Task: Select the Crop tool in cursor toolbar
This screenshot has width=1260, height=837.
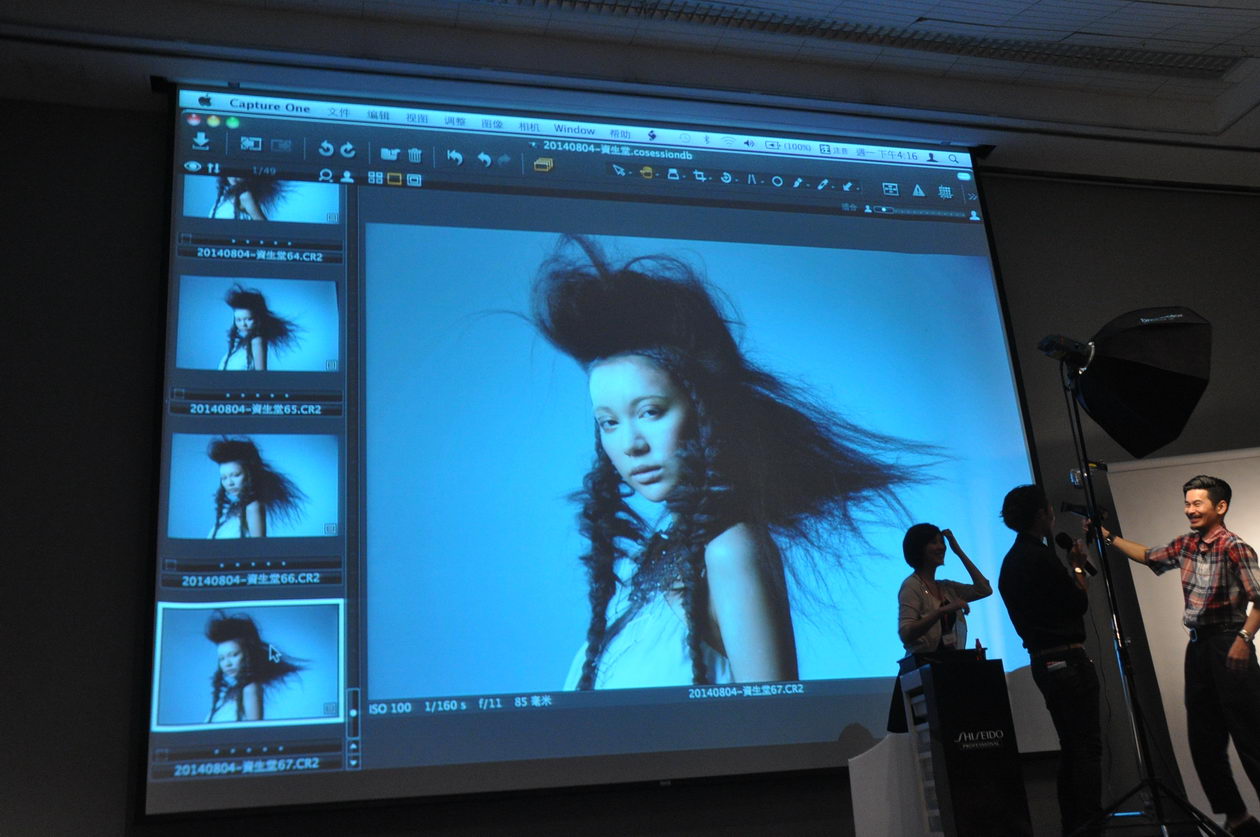Action: pos(700,176)
